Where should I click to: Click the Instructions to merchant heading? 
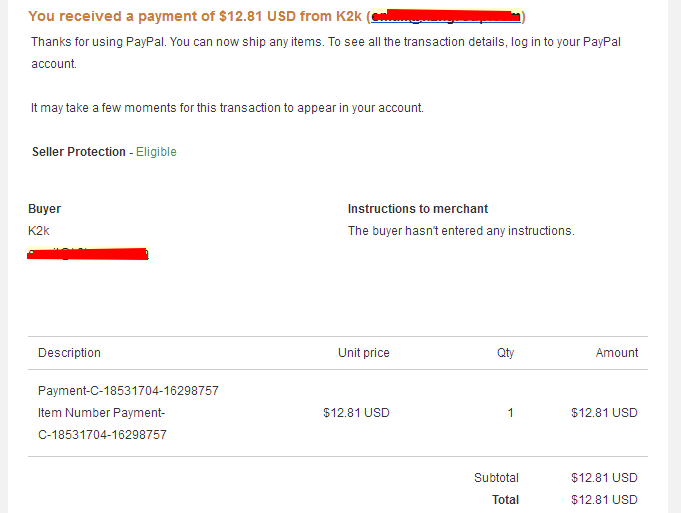(418, 209)
